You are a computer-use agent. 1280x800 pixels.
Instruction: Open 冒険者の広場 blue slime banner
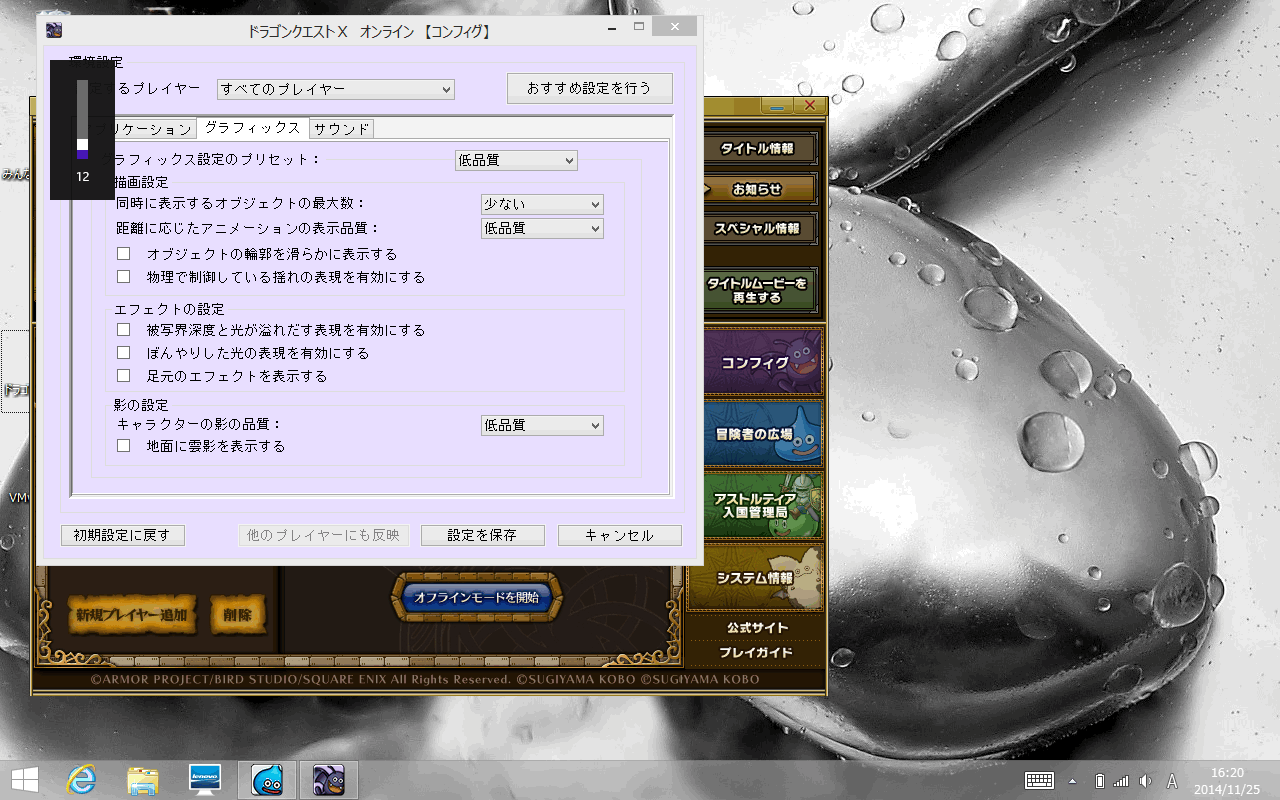756,433
